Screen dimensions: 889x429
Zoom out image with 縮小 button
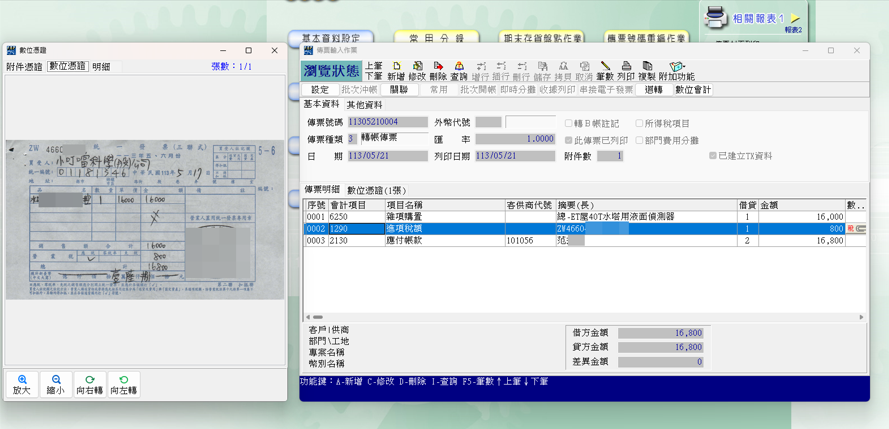point(56,385)
